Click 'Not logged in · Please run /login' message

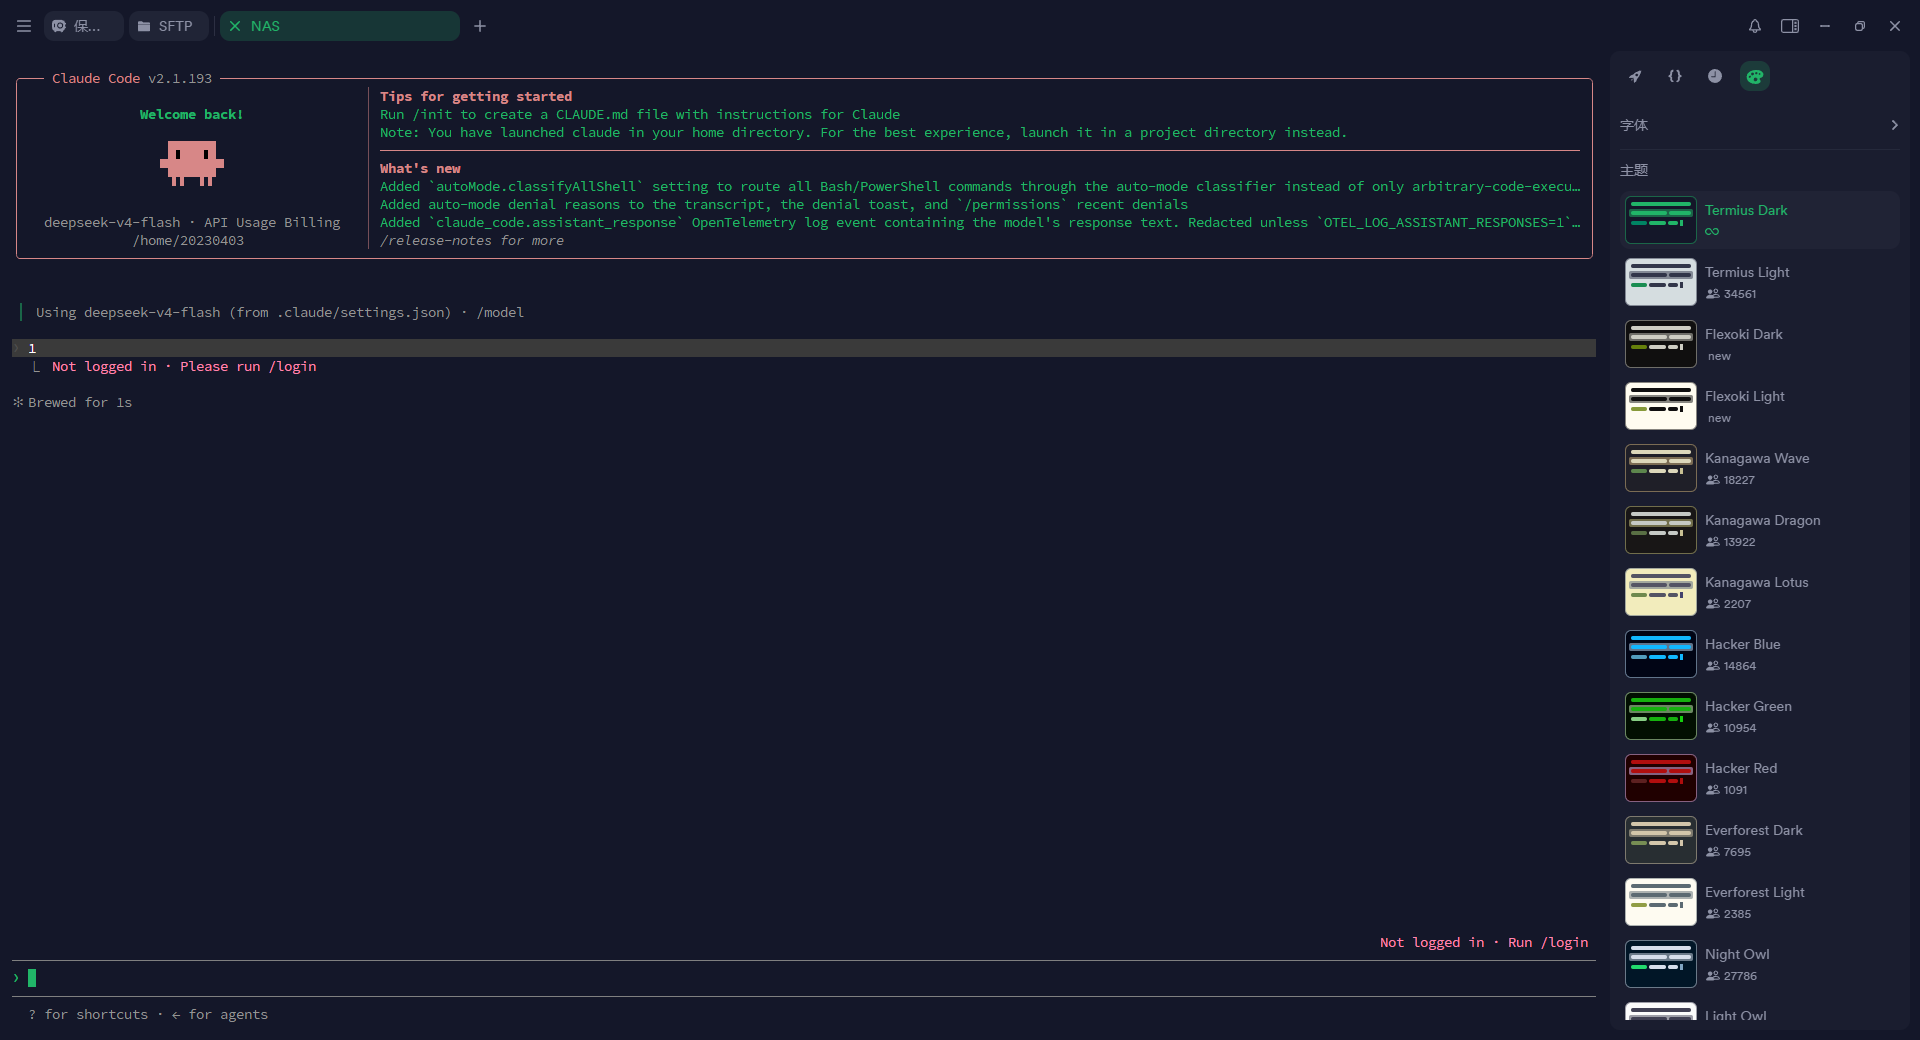[x=184, y=367]
